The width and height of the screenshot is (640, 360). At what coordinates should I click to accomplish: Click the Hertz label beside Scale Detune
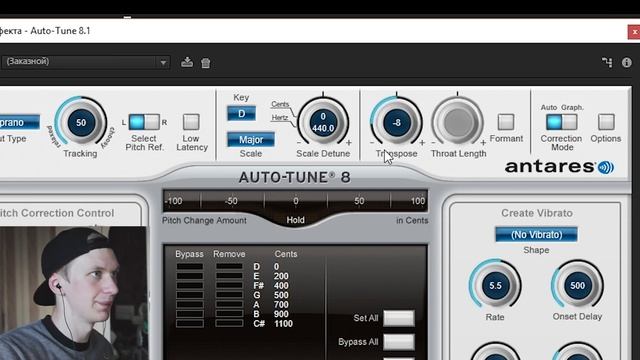pyautogui.click(x=280, y=118)
